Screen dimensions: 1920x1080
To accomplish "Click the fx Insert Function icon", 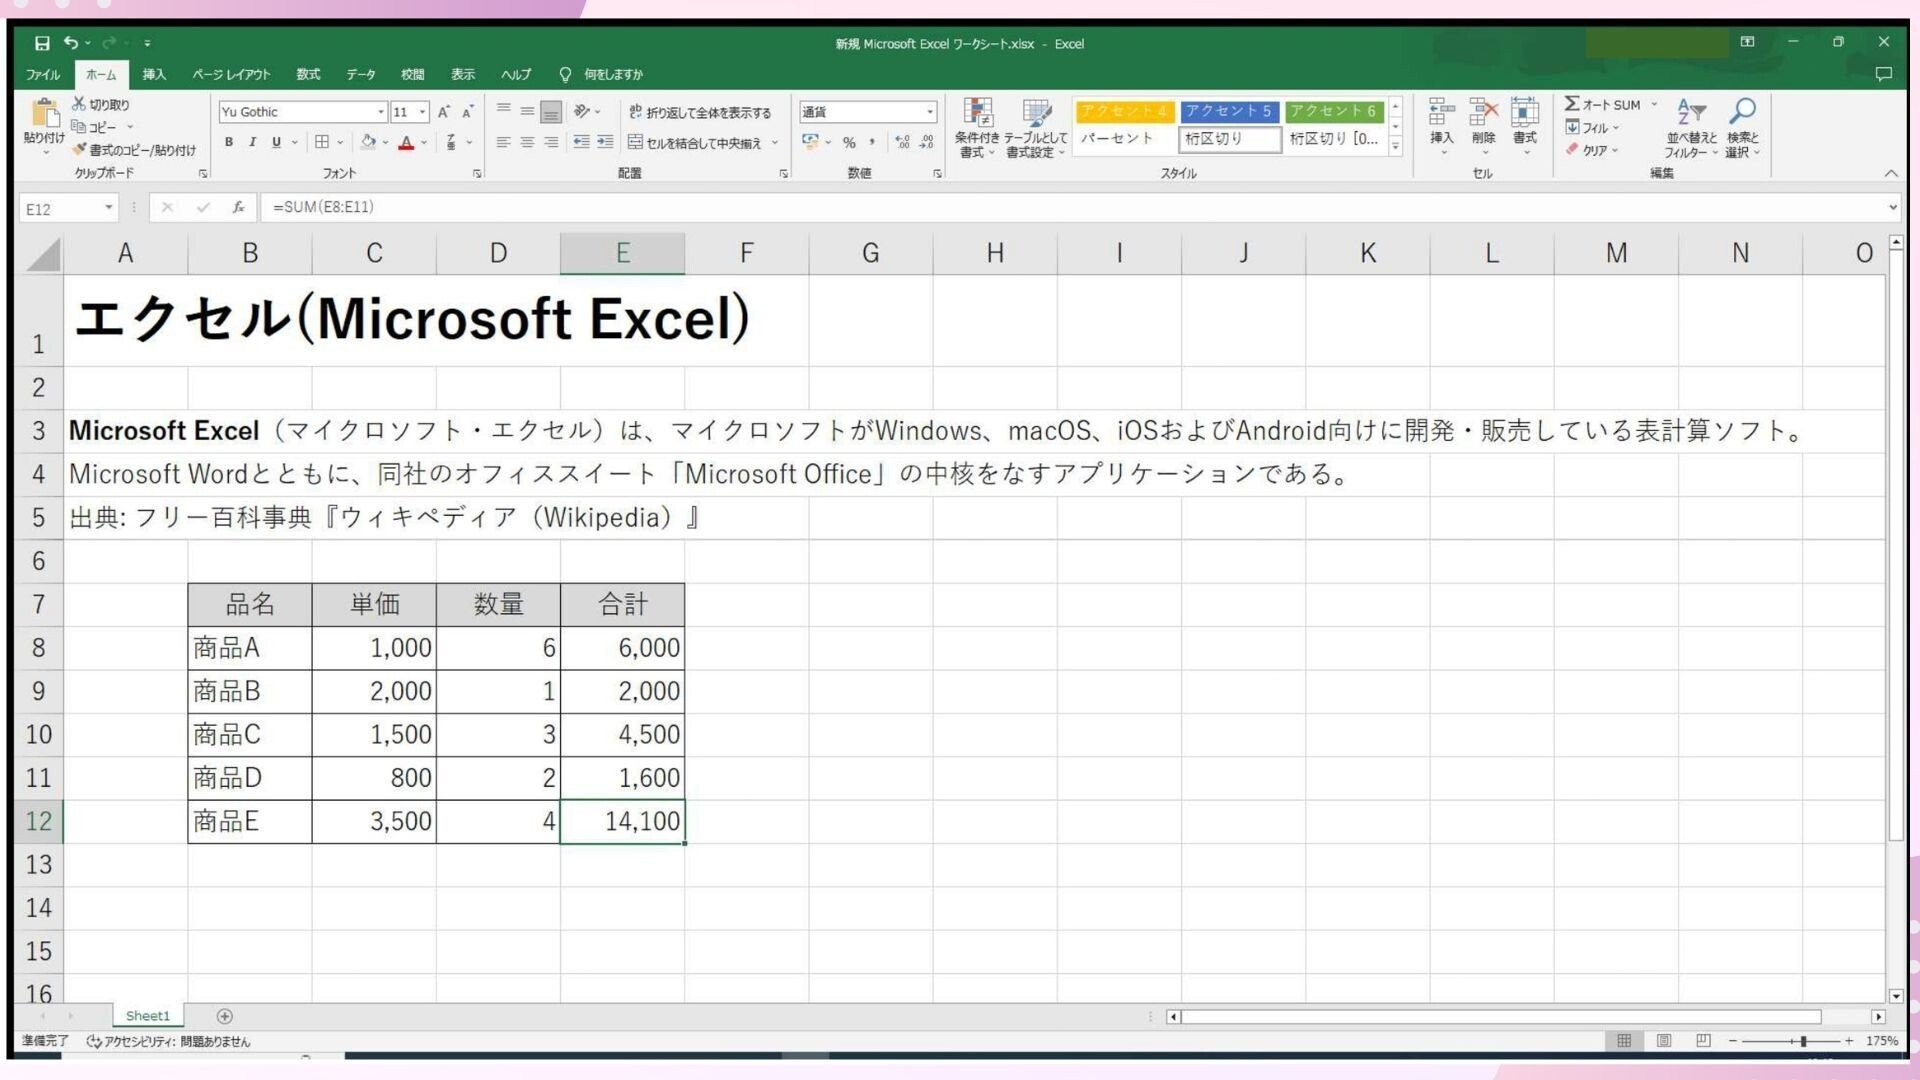I will pos(238,207).
